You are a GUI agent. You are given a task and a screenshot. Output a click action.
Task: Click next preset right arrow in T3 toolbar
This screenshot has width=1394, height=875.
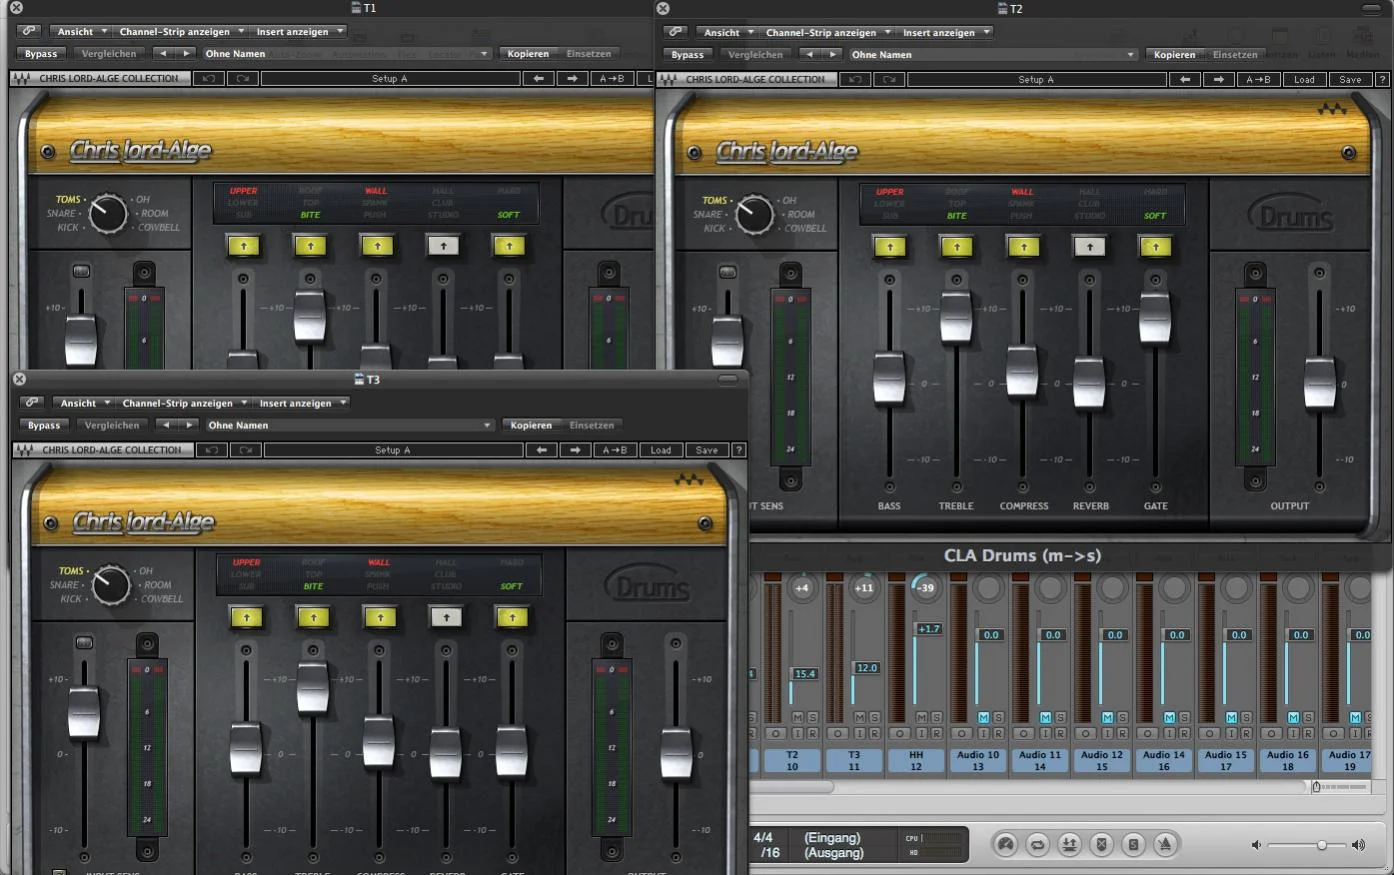pyautogui.click(x=575, y=450)
